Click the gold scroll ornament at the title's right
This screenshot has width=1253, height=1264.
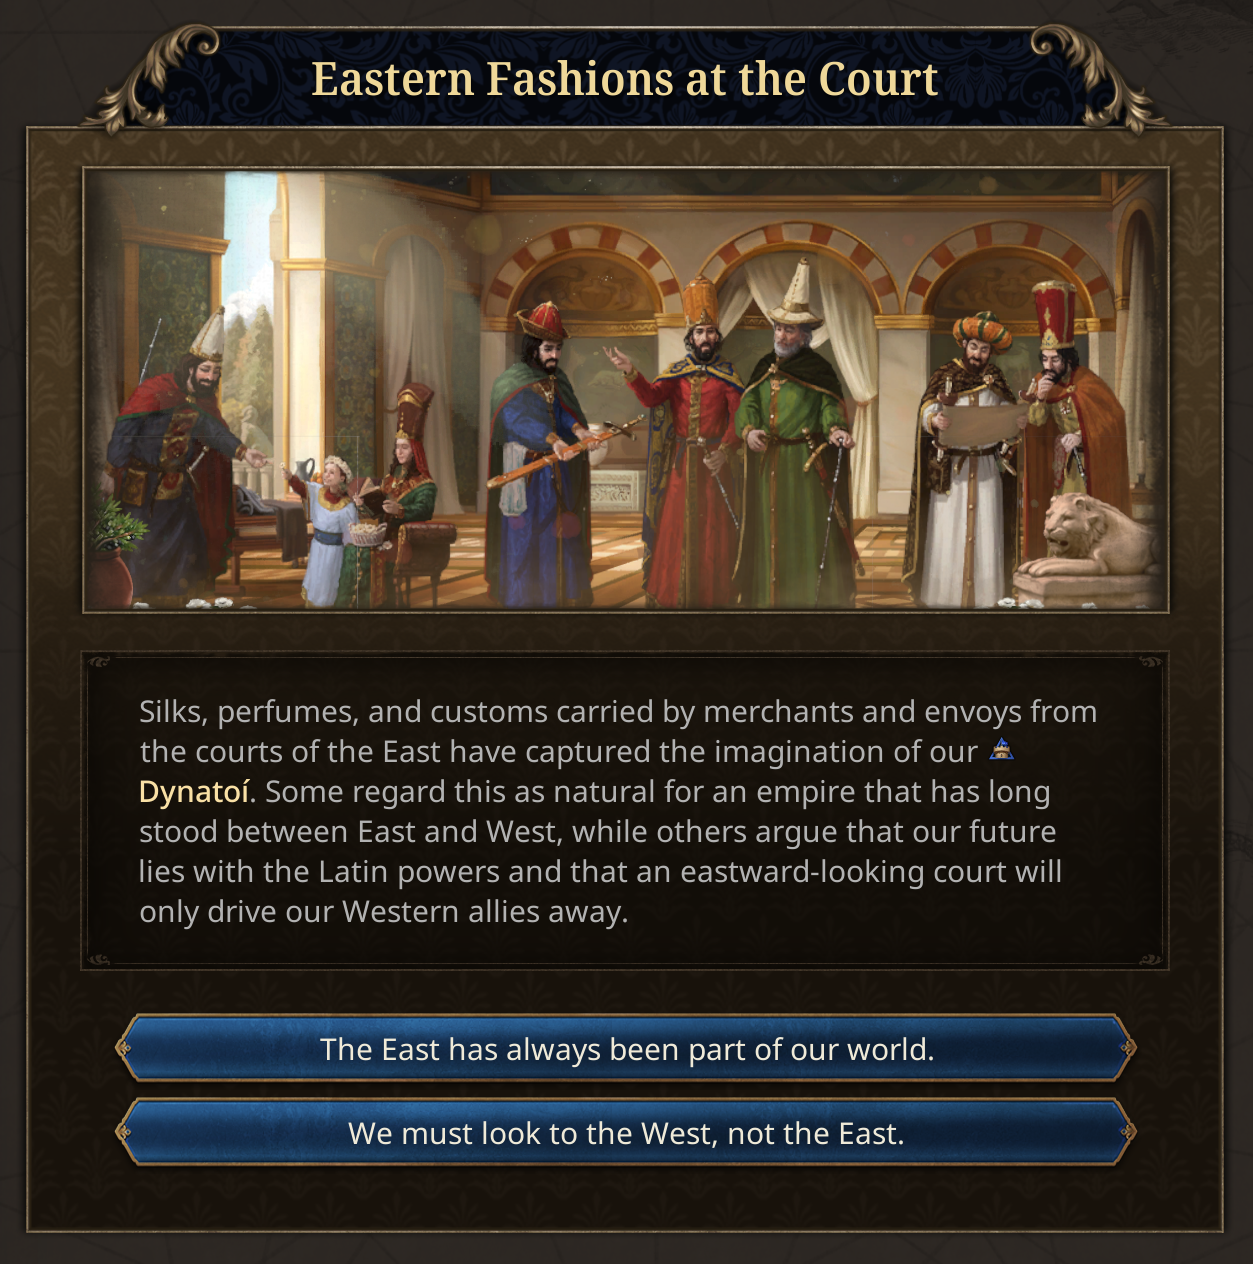point(1100,80)
